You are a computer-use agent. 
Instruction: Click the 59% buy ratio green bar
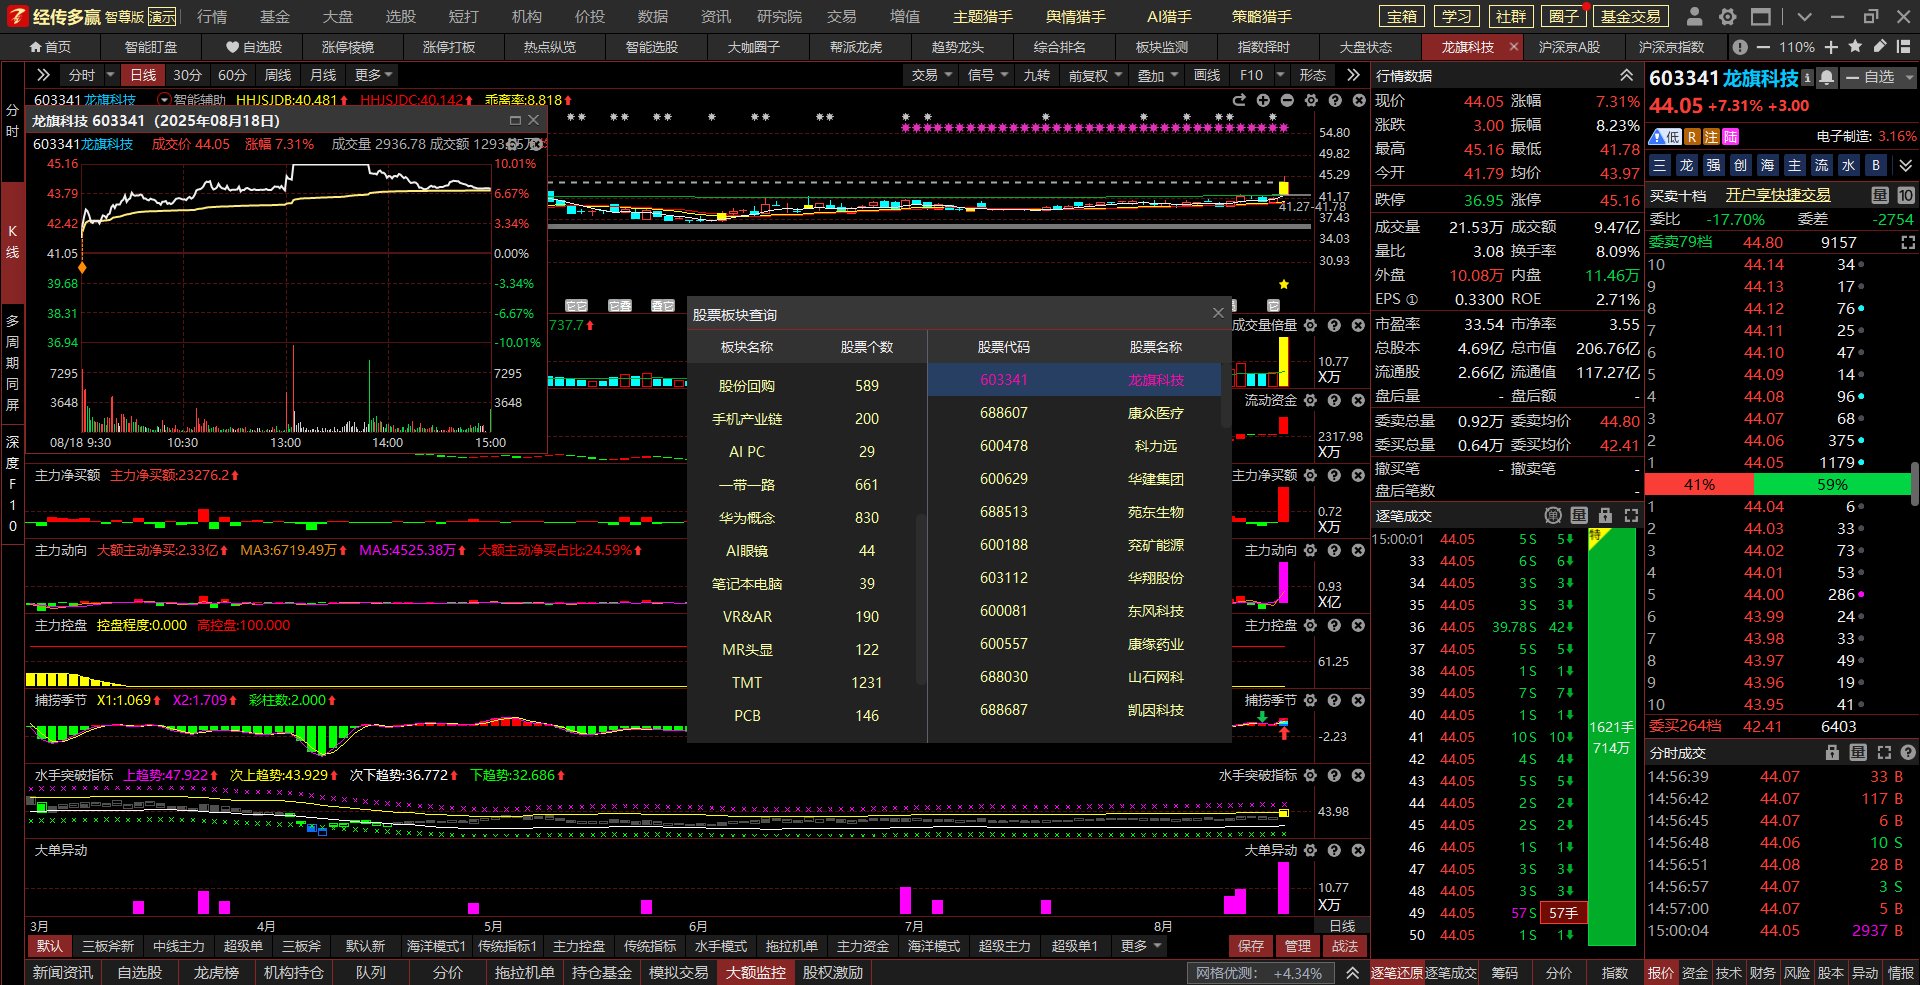coord(1832,484)
